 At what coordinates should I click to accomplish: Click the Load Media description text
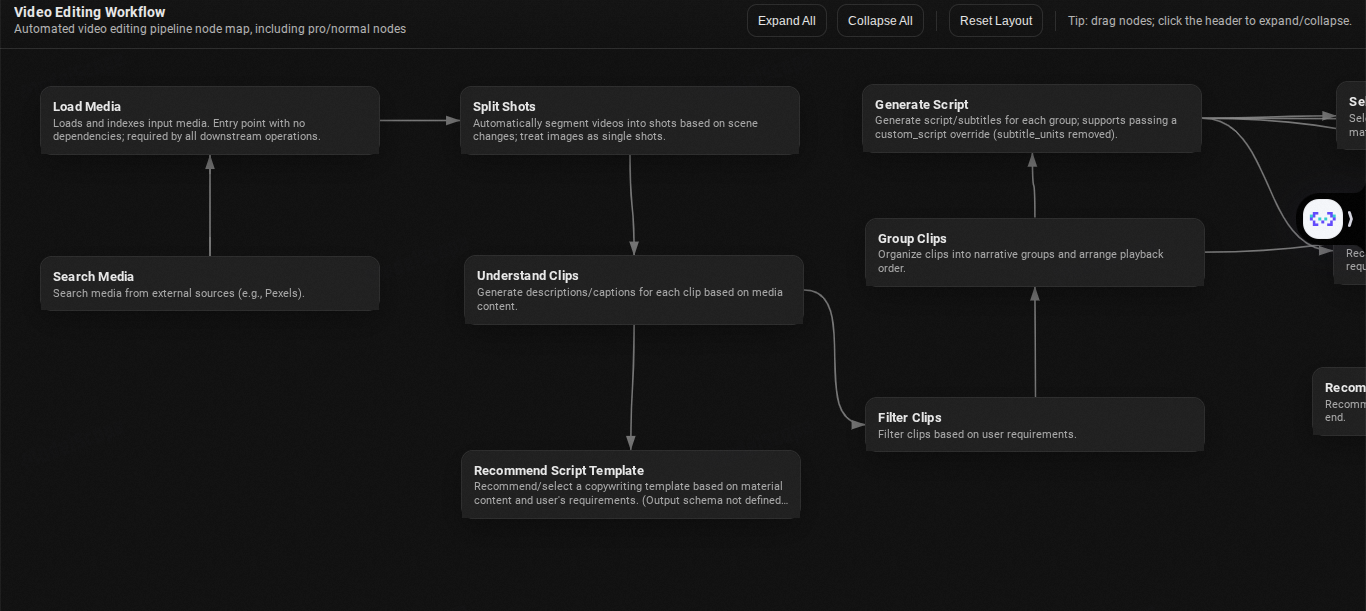187,130
